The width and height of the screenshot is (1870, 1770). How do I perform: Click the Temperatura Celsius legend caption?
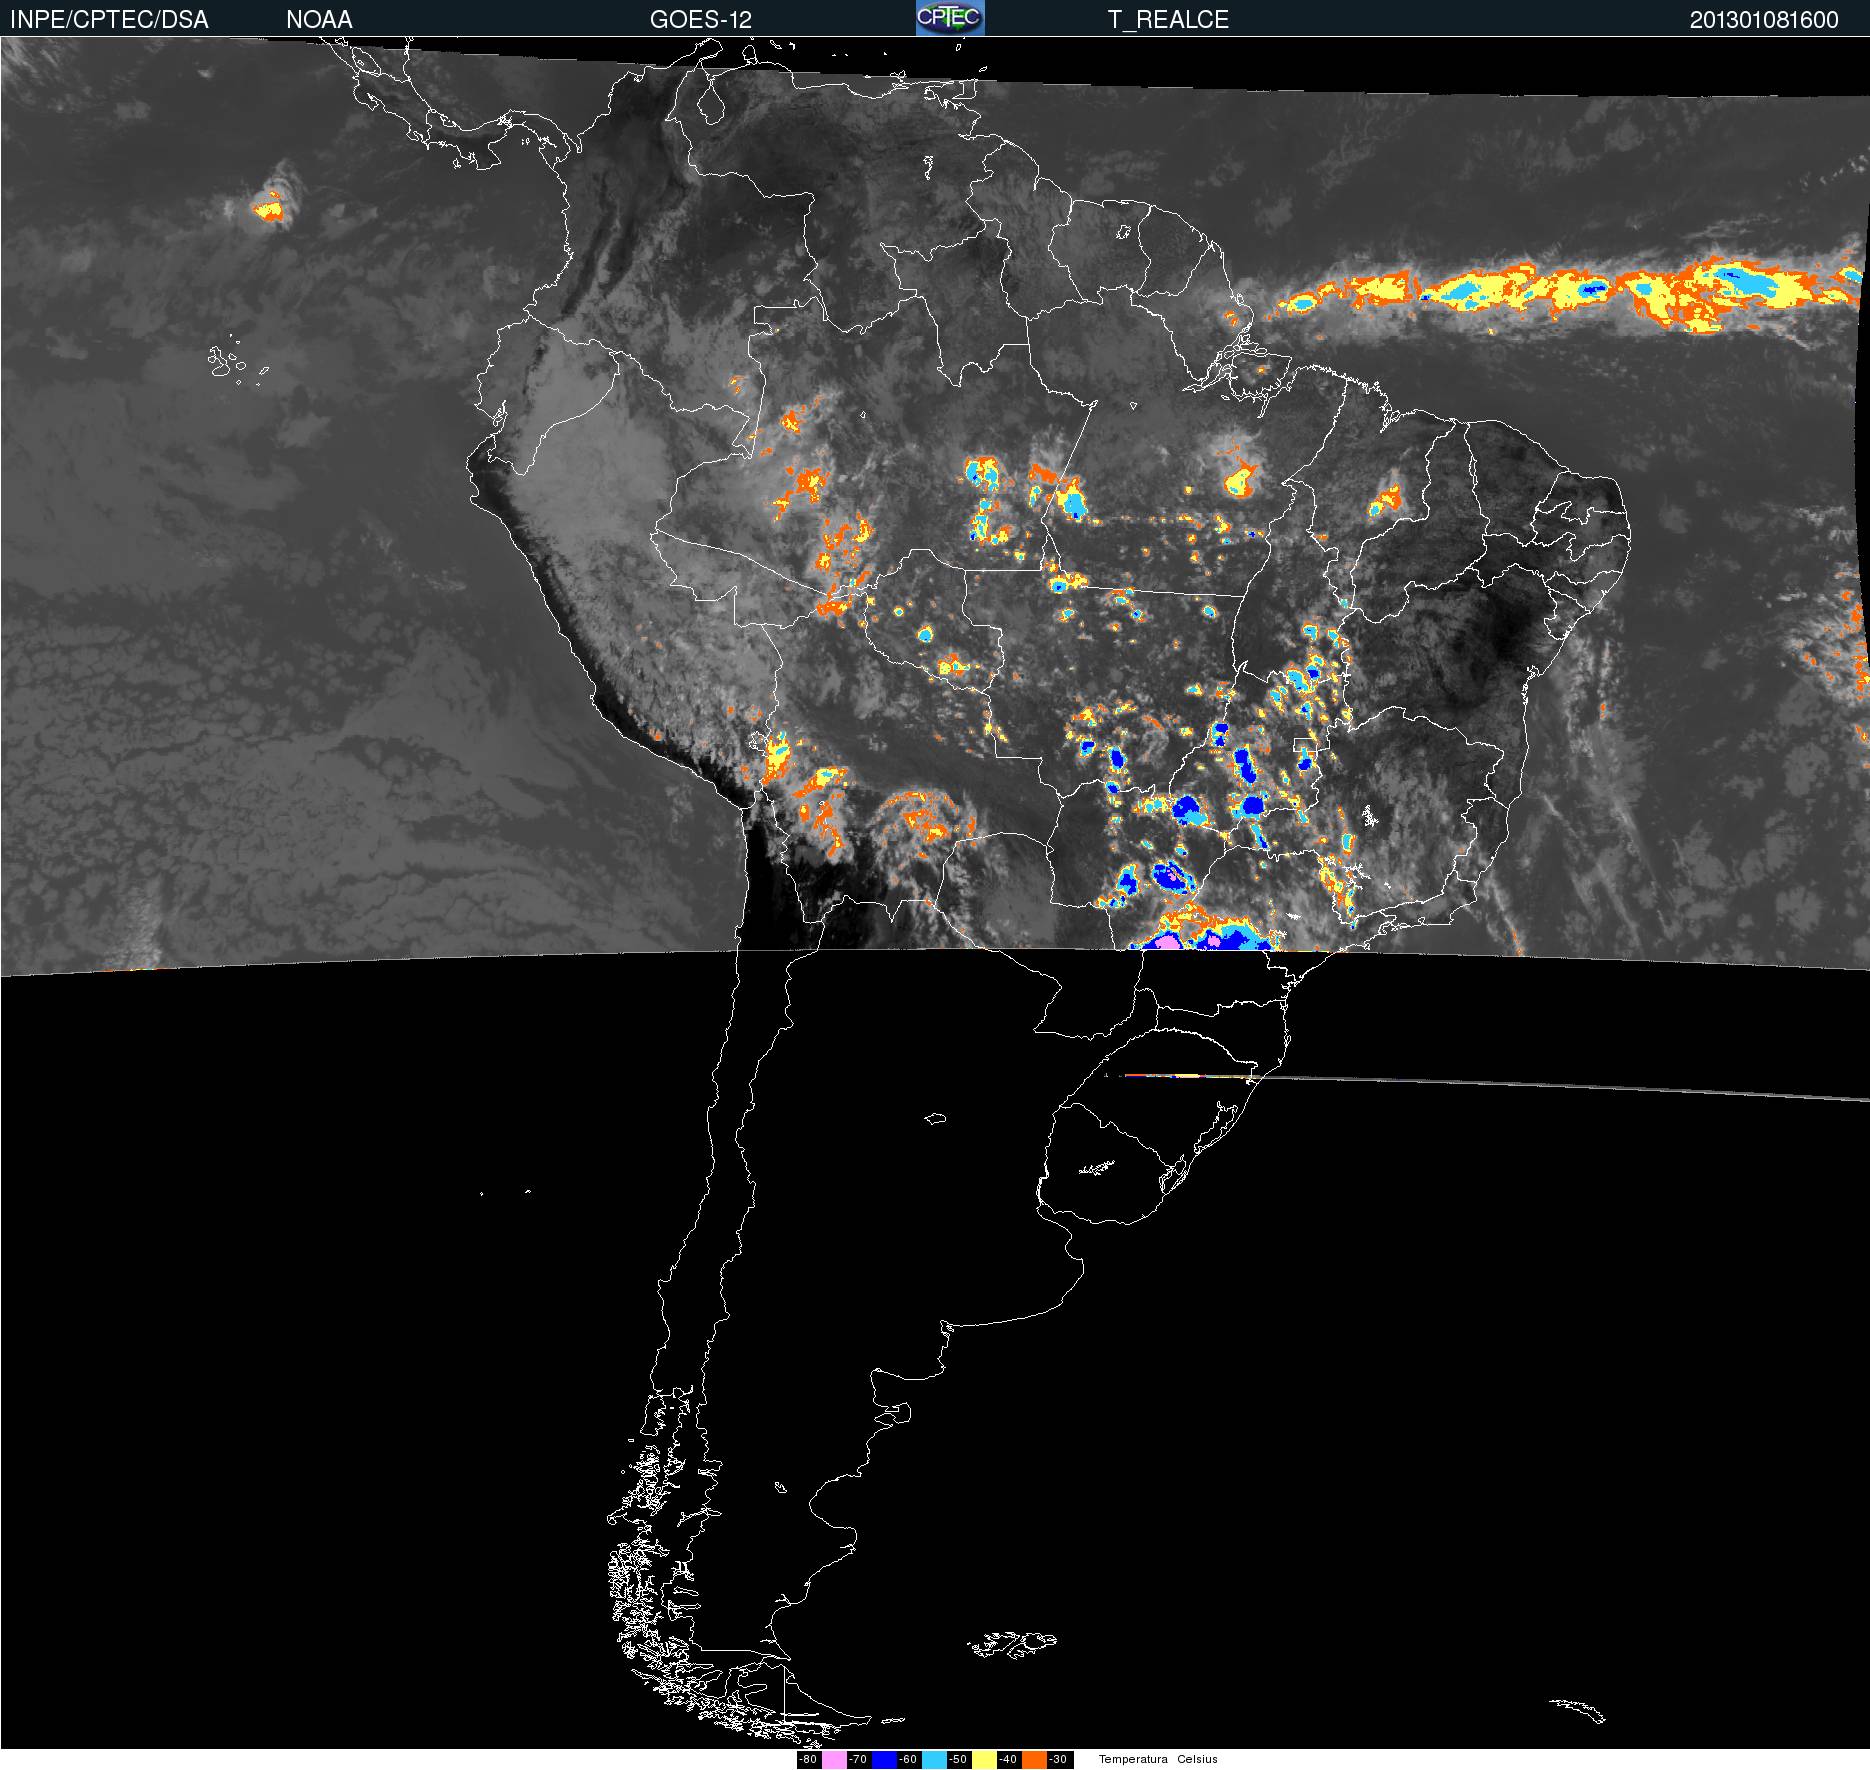point(1158,1760)
